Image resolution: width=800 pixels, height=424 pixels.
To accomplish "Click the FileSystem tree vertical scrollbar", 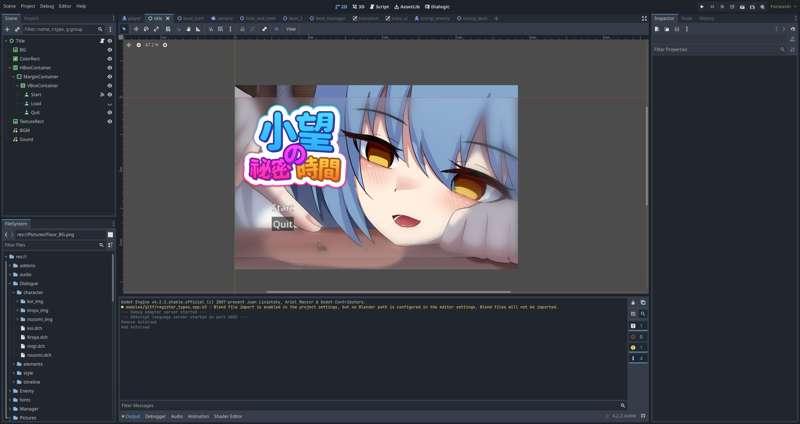I will (x=113, y=278).
